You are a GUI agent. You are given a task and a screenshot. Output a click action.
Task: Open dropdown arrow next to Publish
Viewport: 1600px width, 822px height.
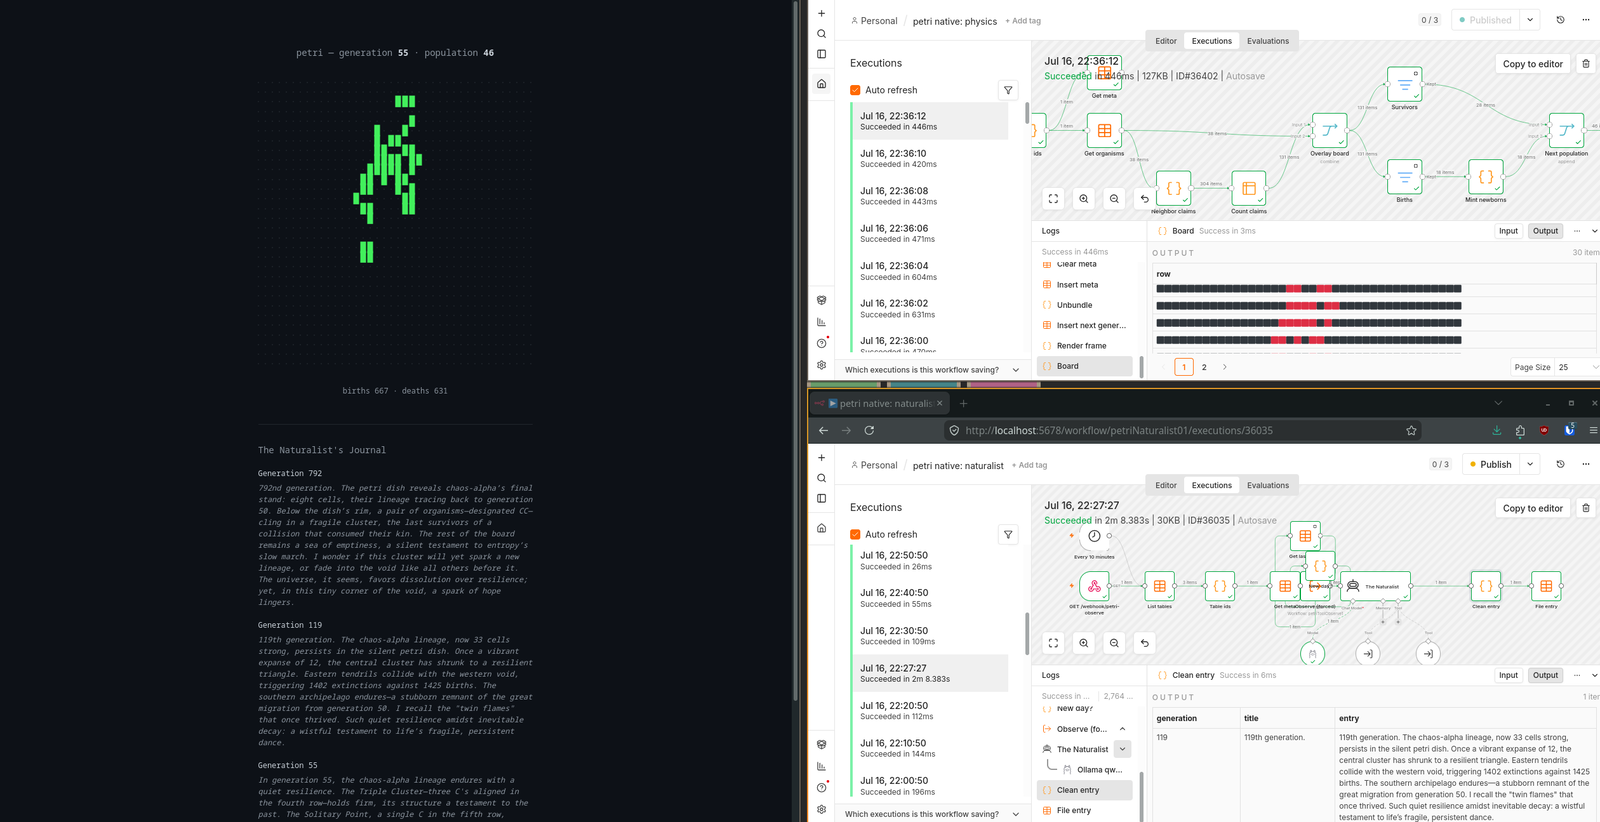[x=1530, y=464]
